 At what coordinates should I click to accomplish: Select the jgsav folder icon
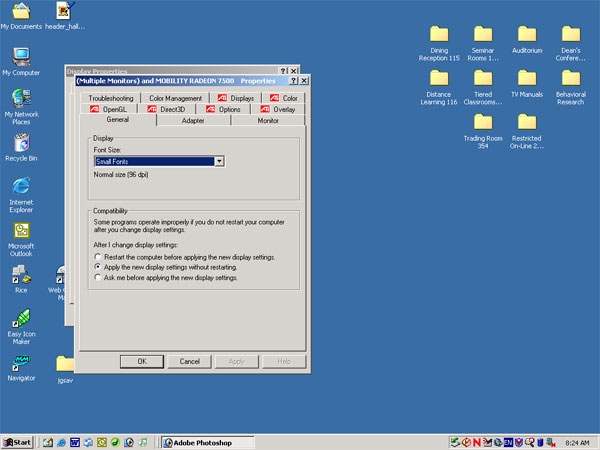point(65,370)
